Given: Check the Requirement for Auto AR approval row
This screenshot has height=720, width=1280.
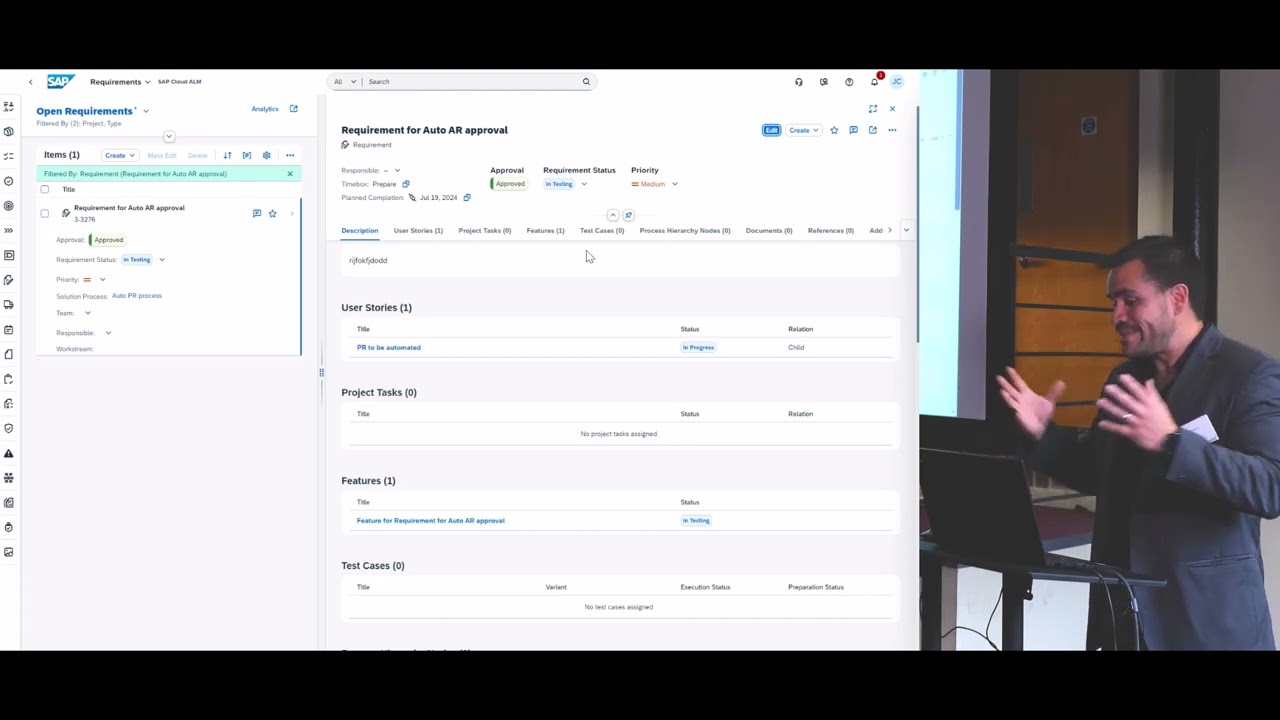Looking at the screenshot, I should pyautogui.click(x=44, y=213).
